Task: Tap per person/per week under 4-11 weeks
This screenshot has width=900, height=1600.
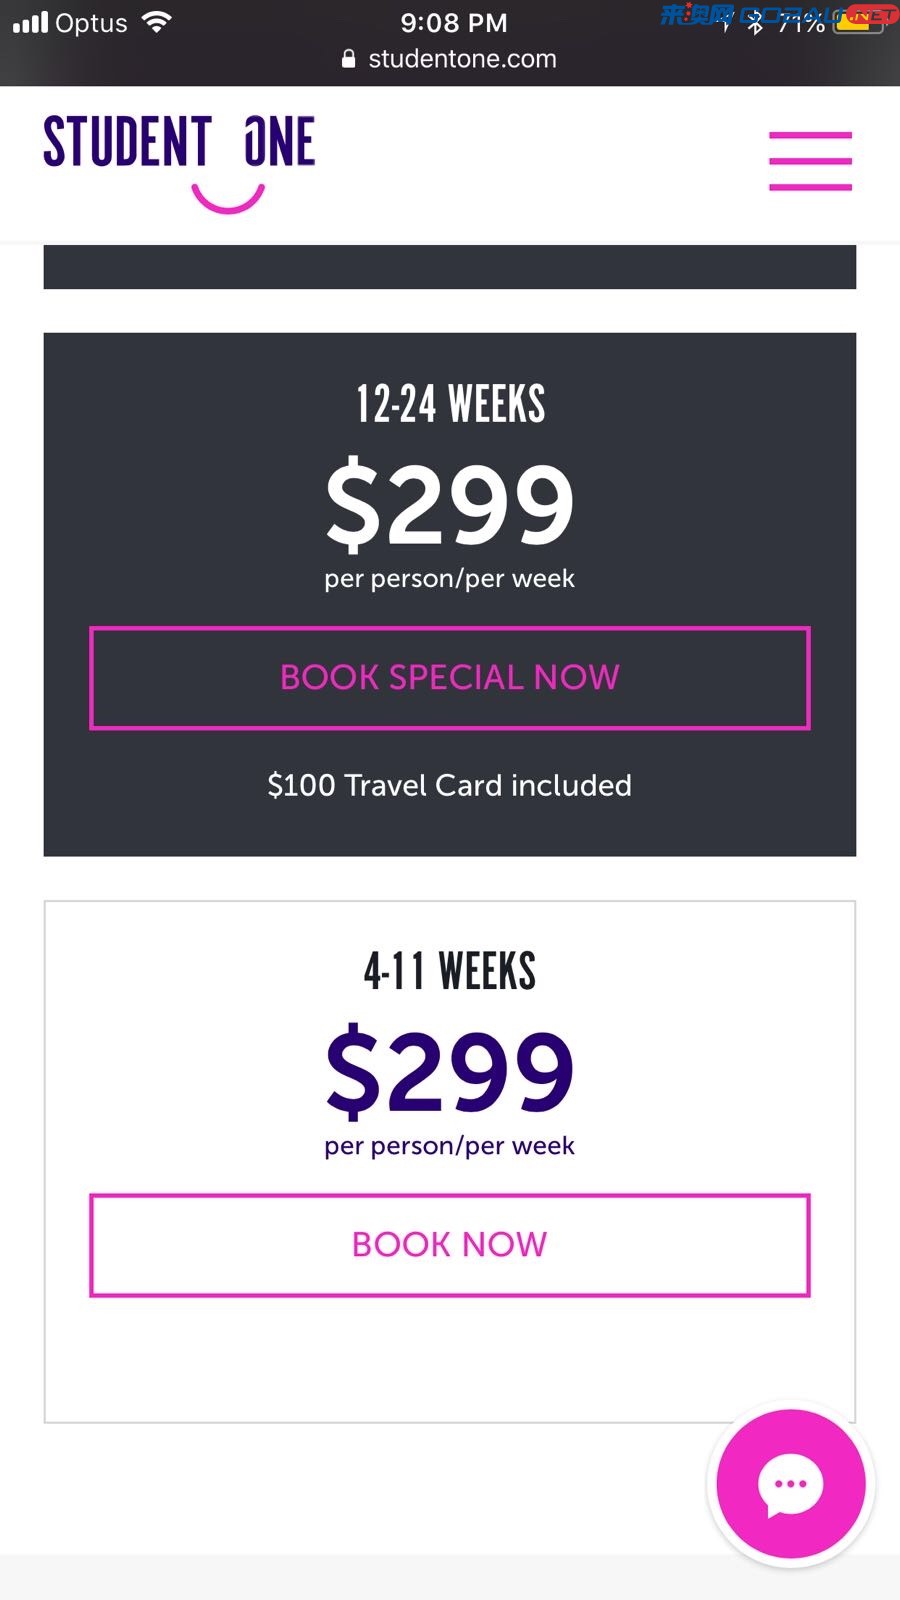Action: (x=450, y=1146)
